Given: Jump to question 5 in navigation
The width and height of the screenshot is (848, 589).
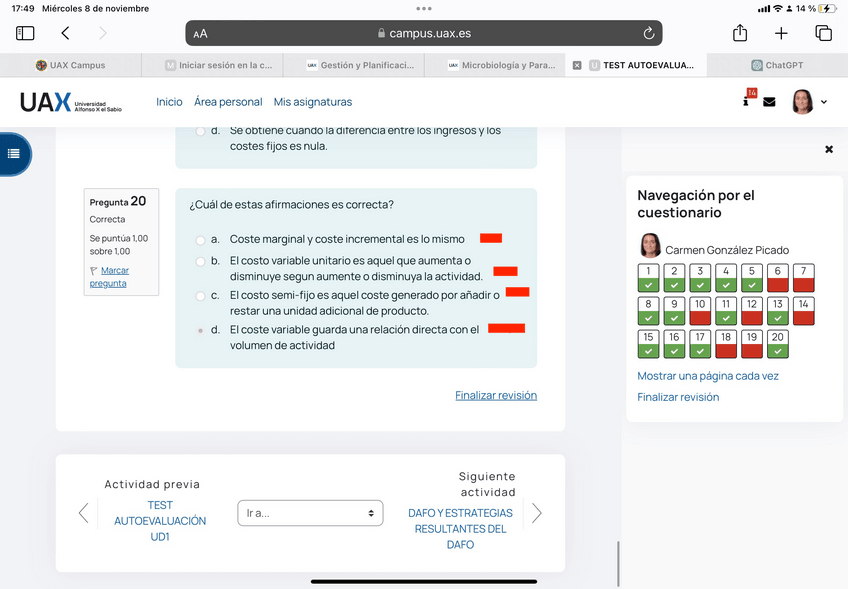Looking at the screenshot, I should click(752, 278).
